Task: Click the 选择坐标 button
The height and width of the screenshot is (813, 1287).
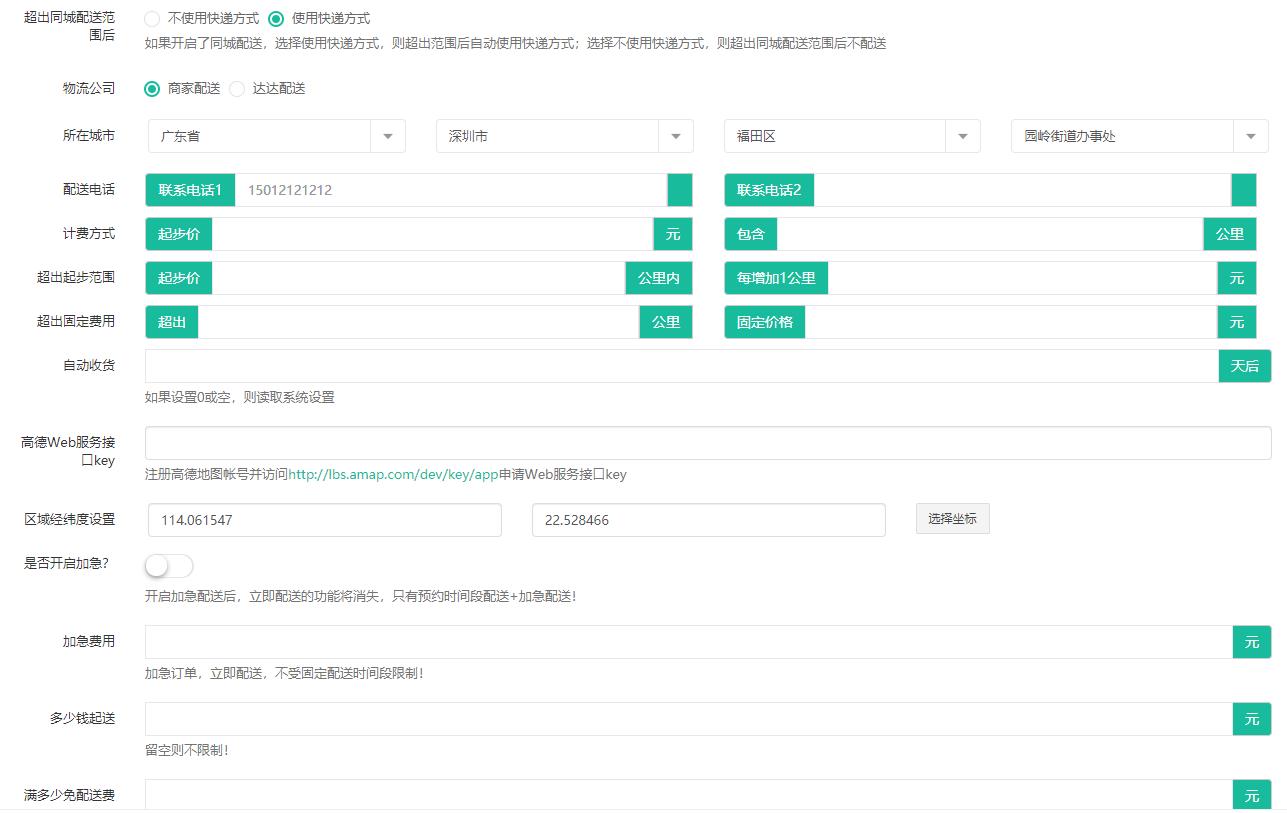Action: tap(952, 518)
